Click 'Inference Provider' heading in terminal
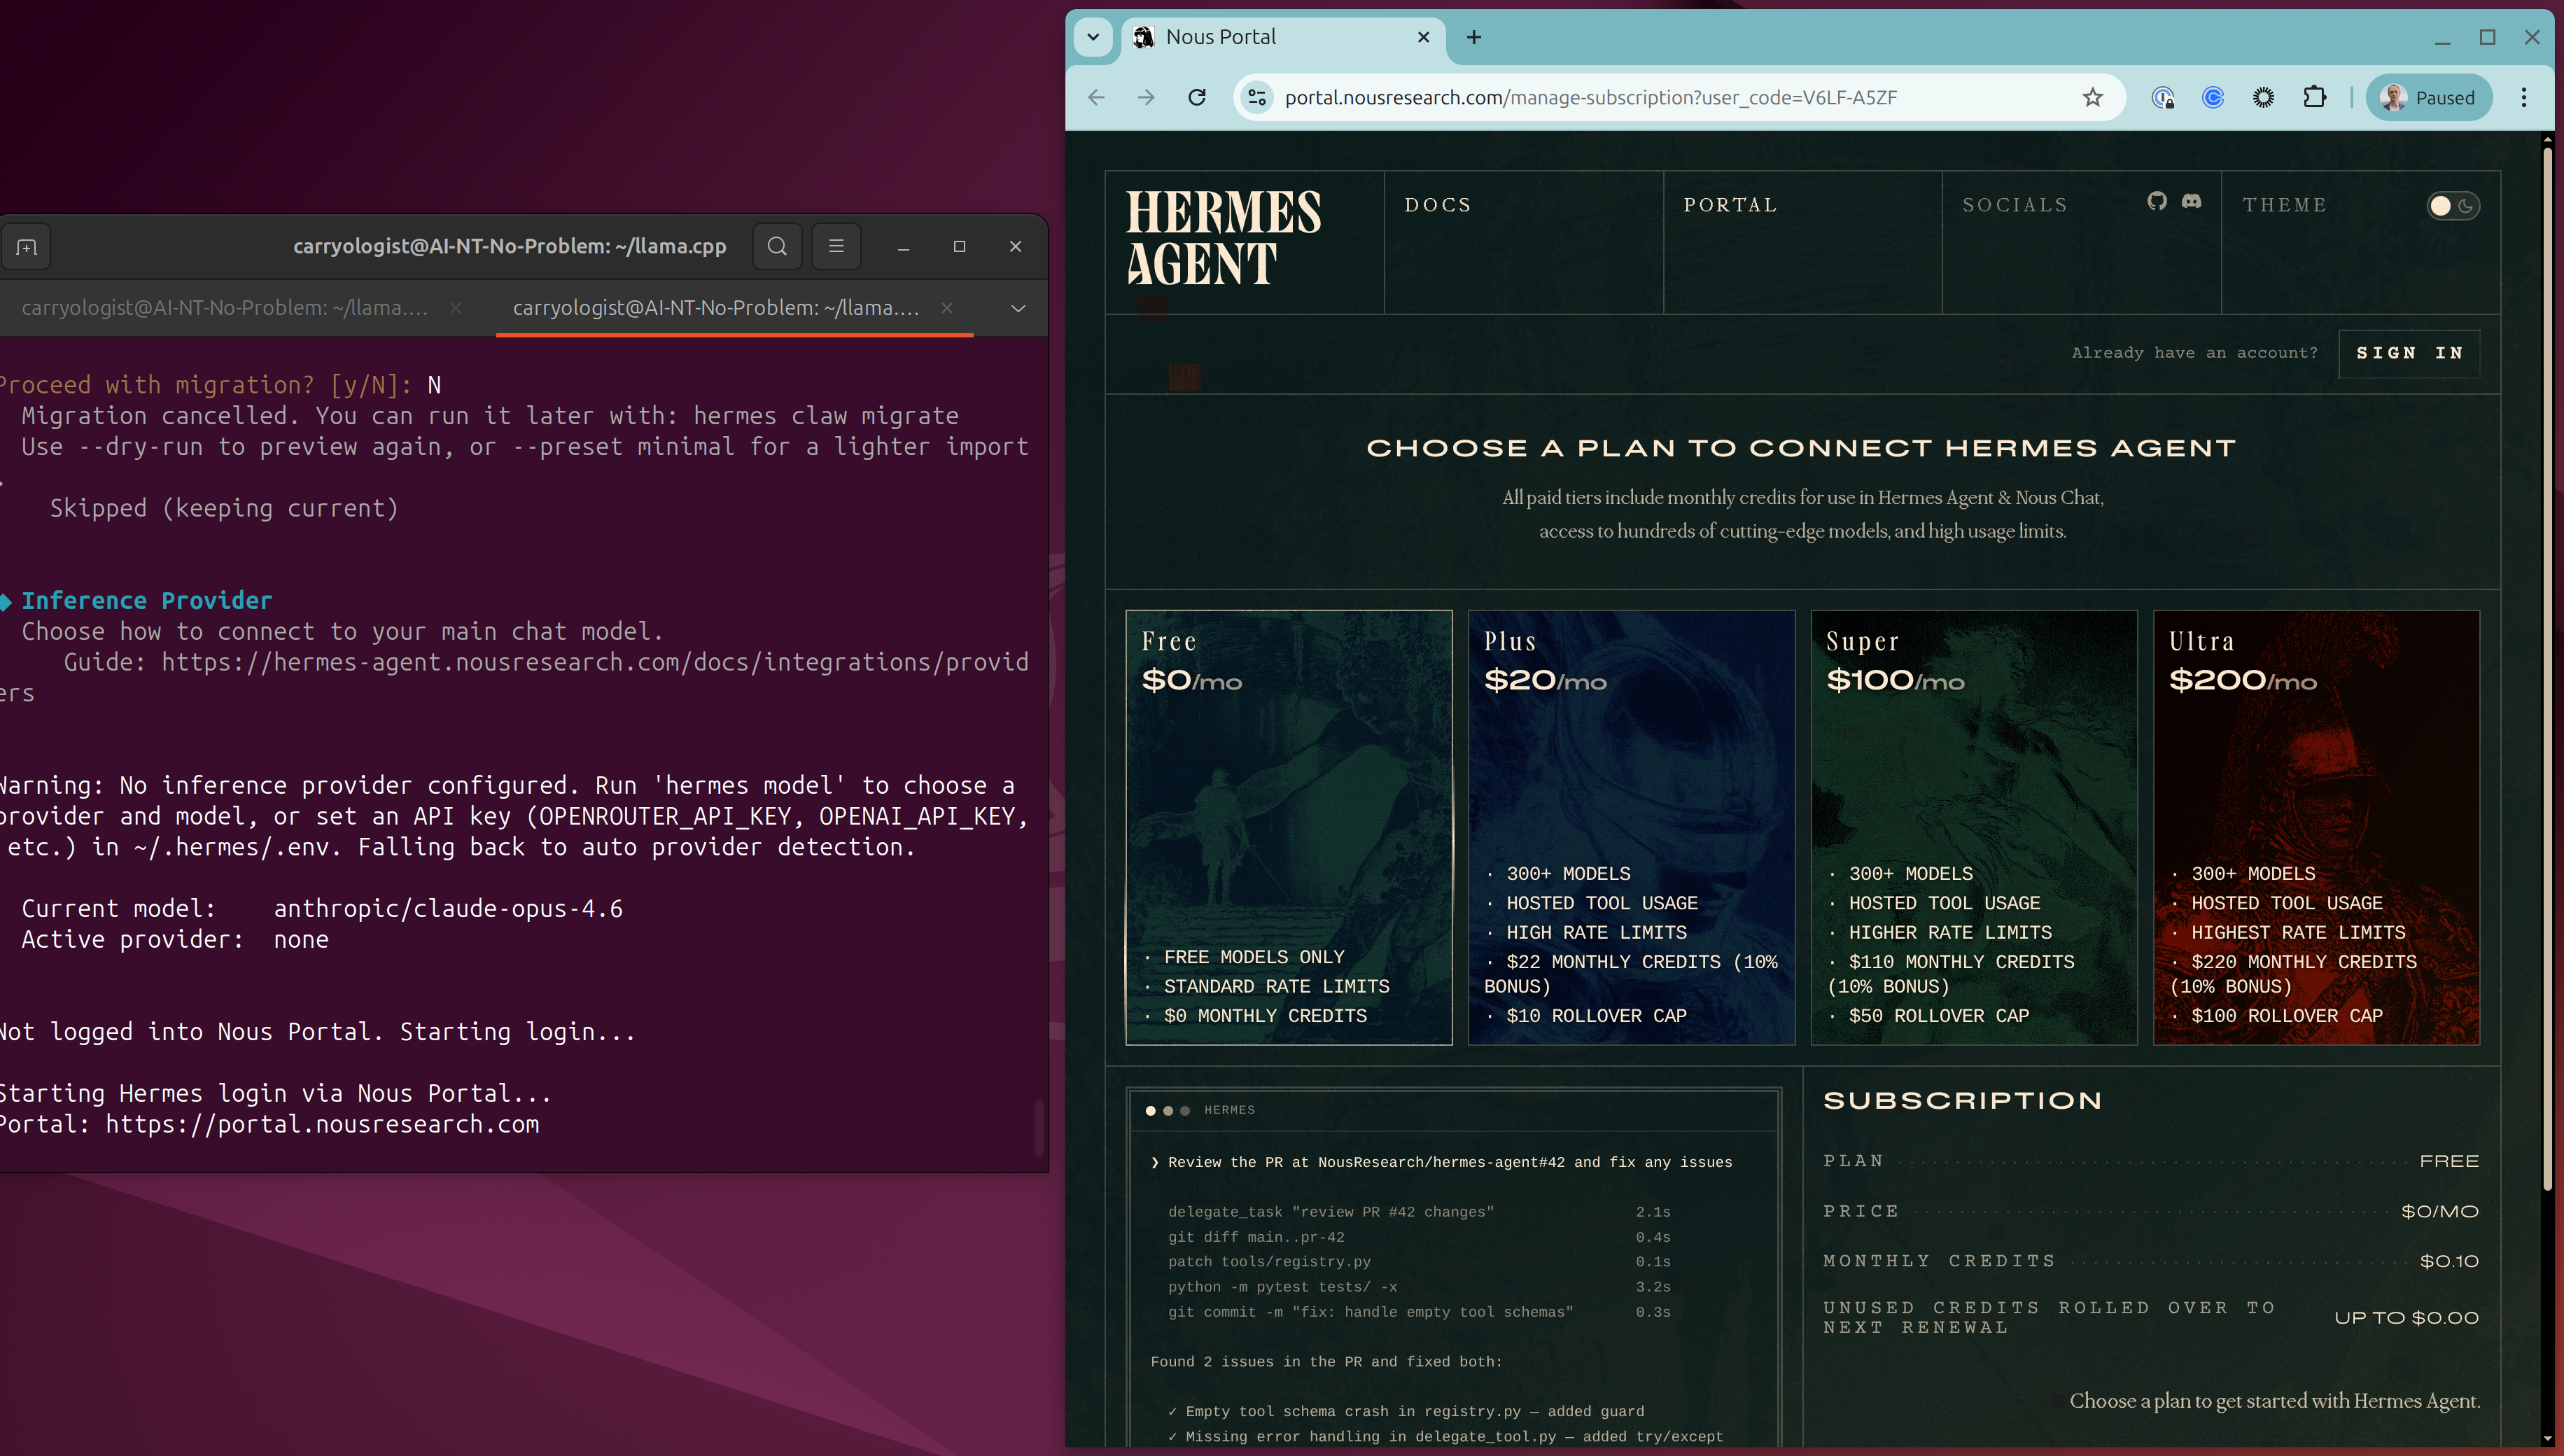This screenshot has height=1456, width=2564. (x=147, y=600)
